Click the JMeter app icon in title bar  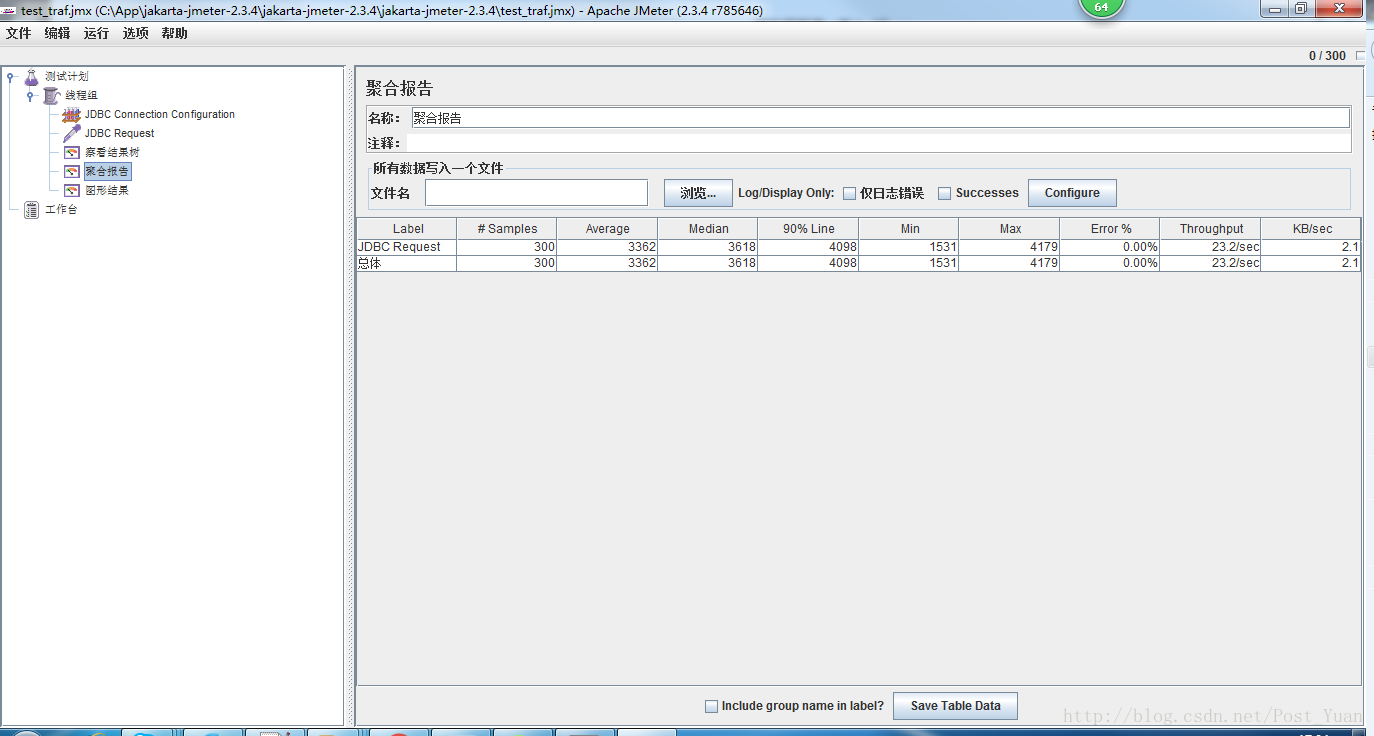point(9,9)
